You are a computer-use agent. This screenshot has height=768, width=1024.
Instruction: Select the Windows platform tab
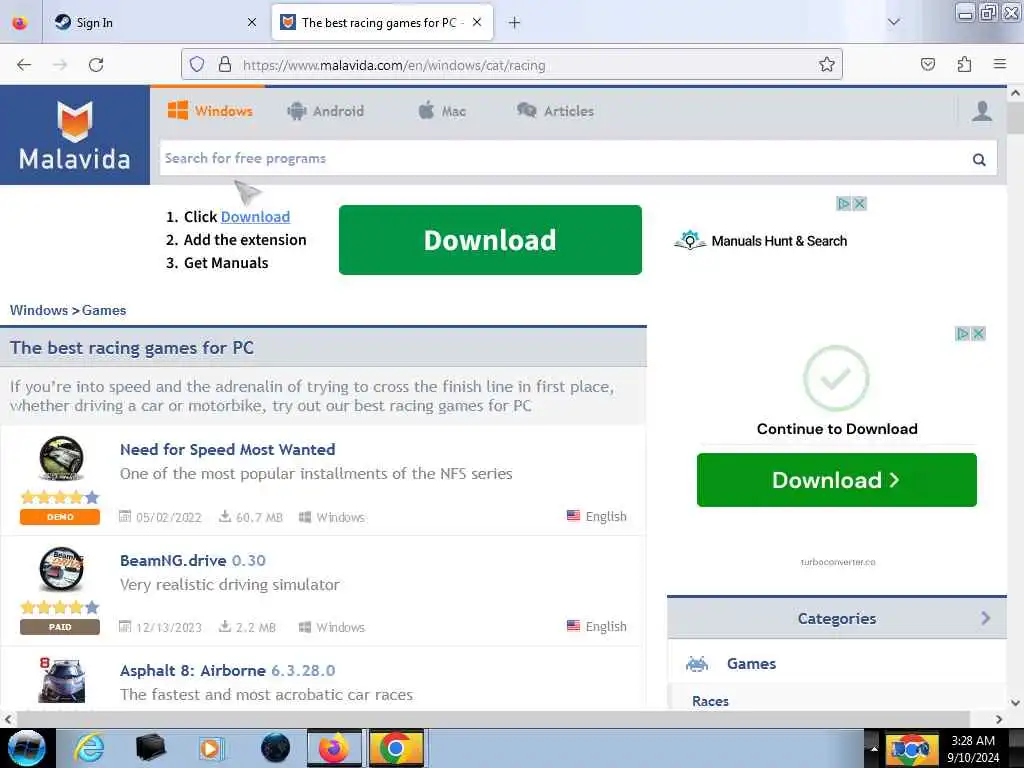coord(210,111)
